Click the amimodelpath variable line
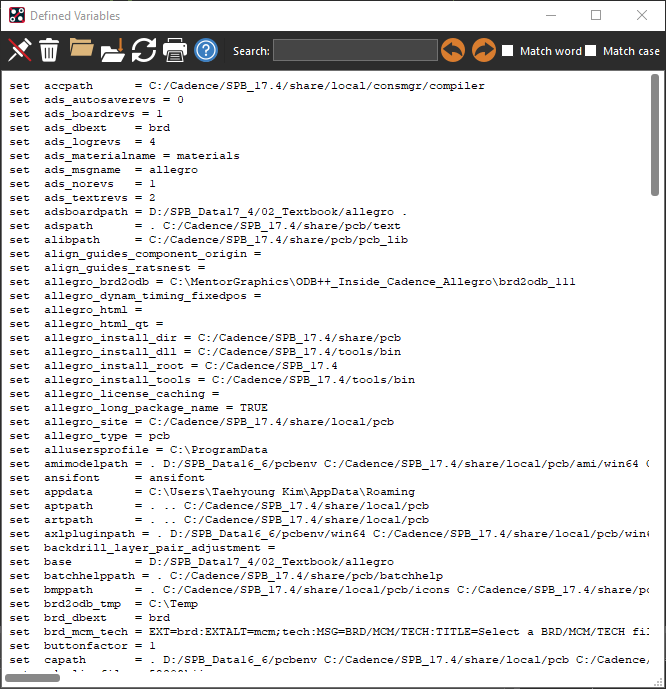The height and width of the screenshot is (689, 666). coord(329,464)
